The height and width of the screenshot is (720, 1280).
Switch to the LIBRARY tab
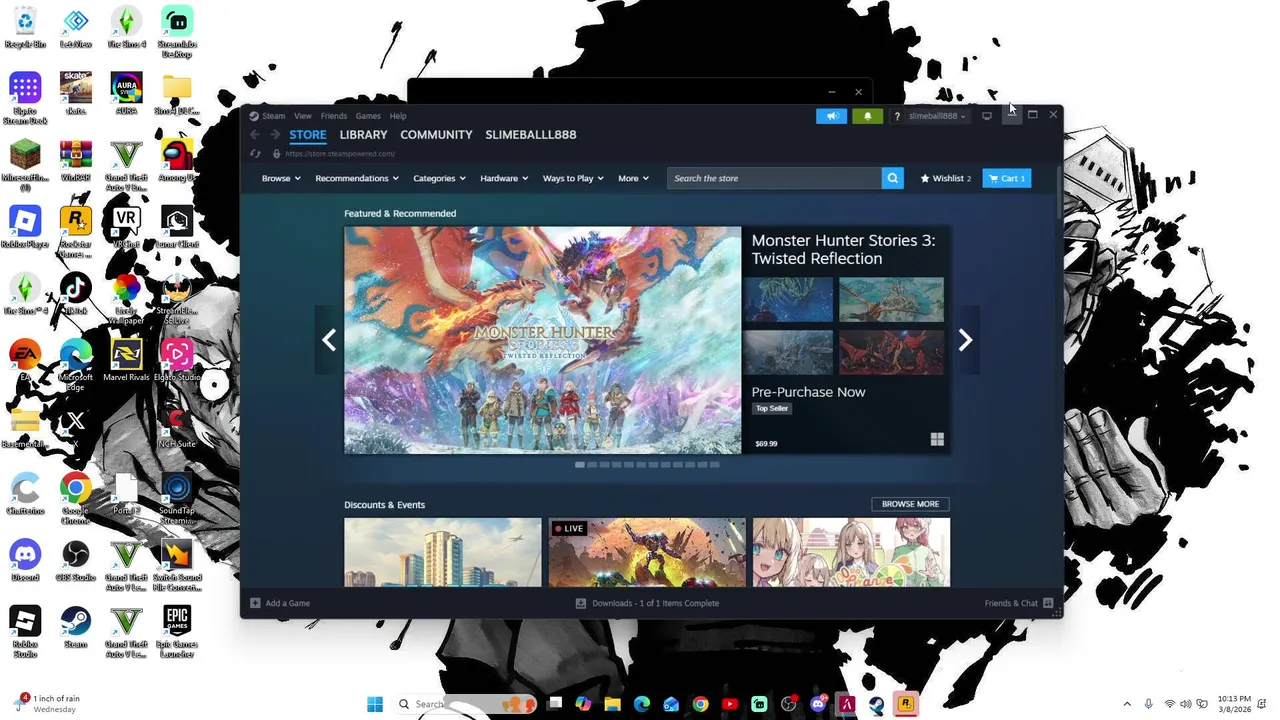pyautogui.click(x=363, y=135)
